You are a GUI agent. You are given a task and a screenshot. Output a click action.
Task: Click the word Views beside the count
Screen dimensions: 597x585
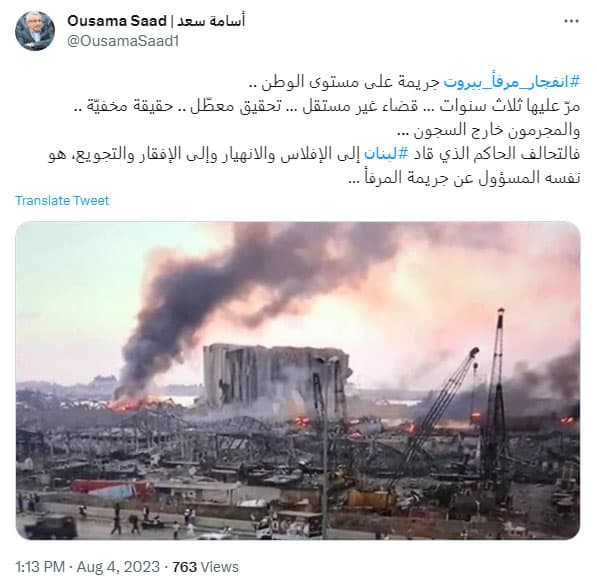tap(219, 567)
